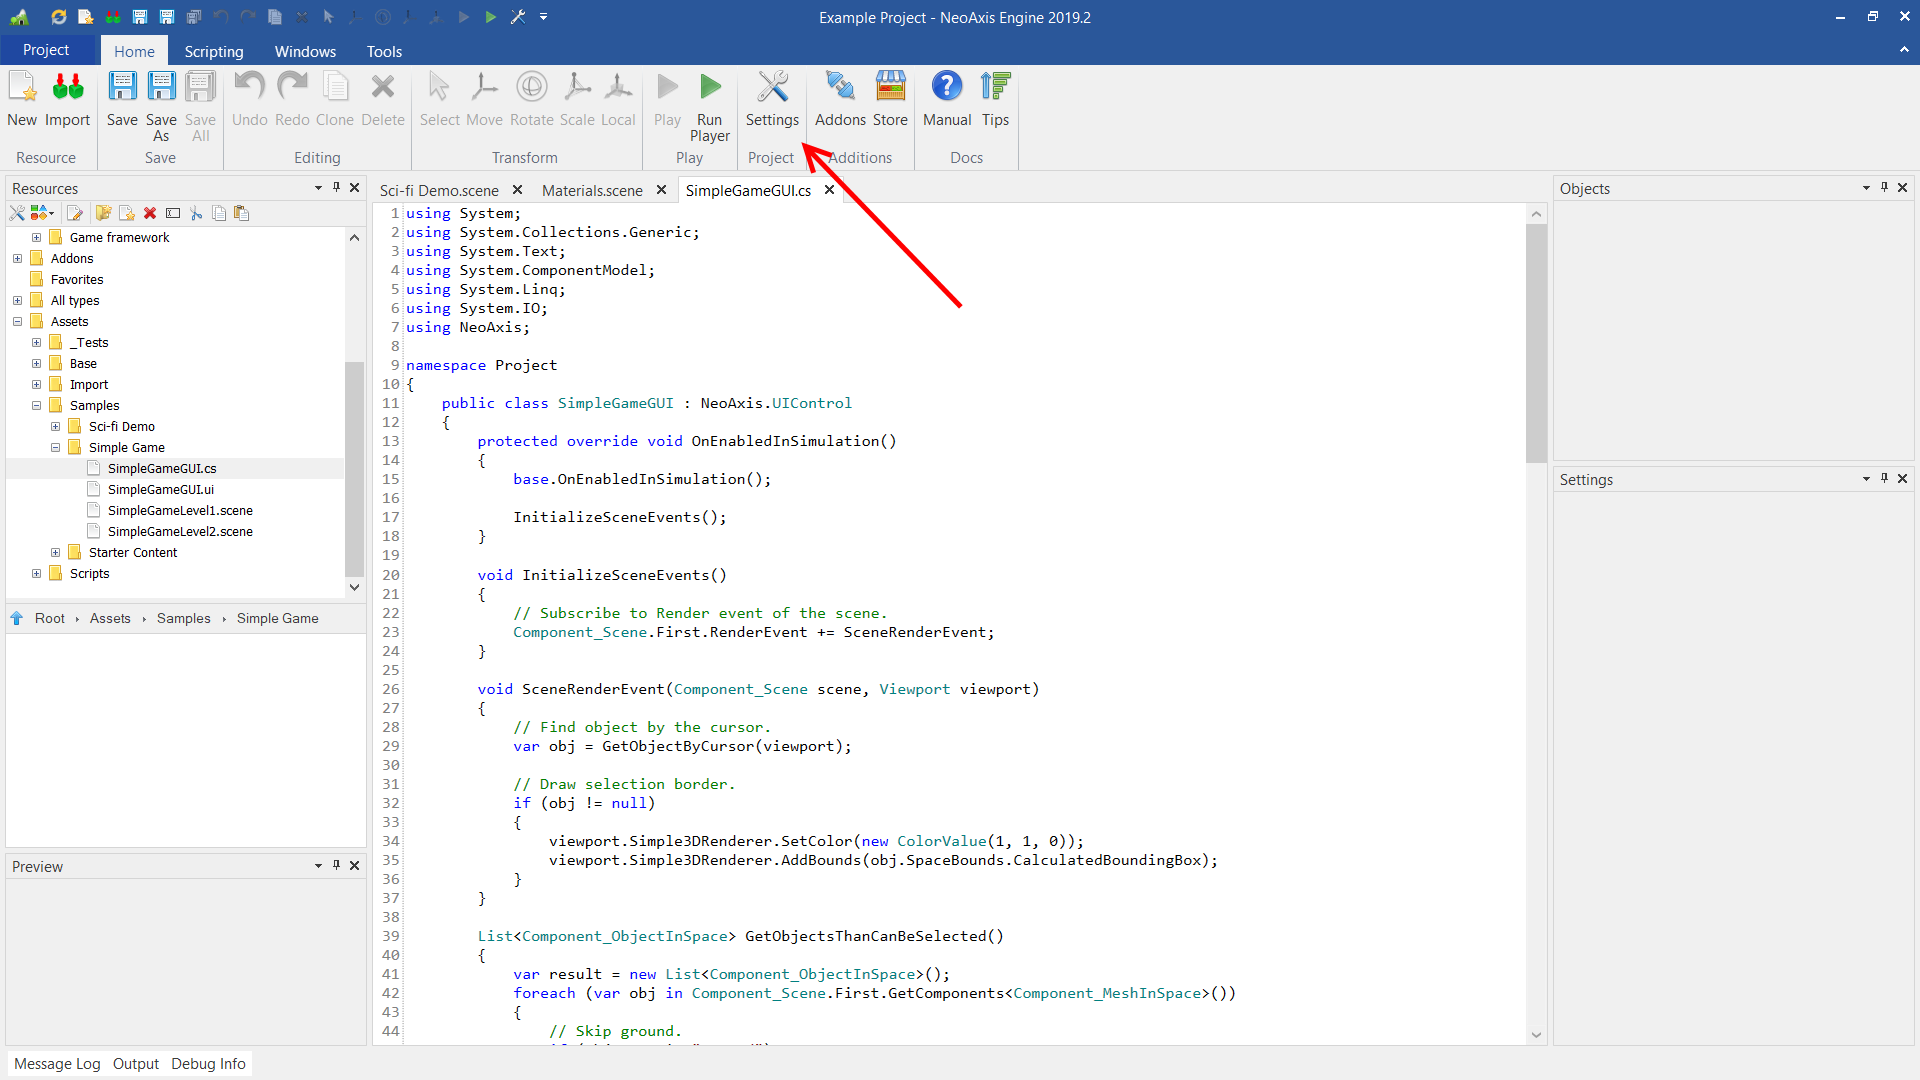Open the quick access toolbar dropdown arrow
1920x1080 pixels.
pyautogui.click(x=543, y=17)
